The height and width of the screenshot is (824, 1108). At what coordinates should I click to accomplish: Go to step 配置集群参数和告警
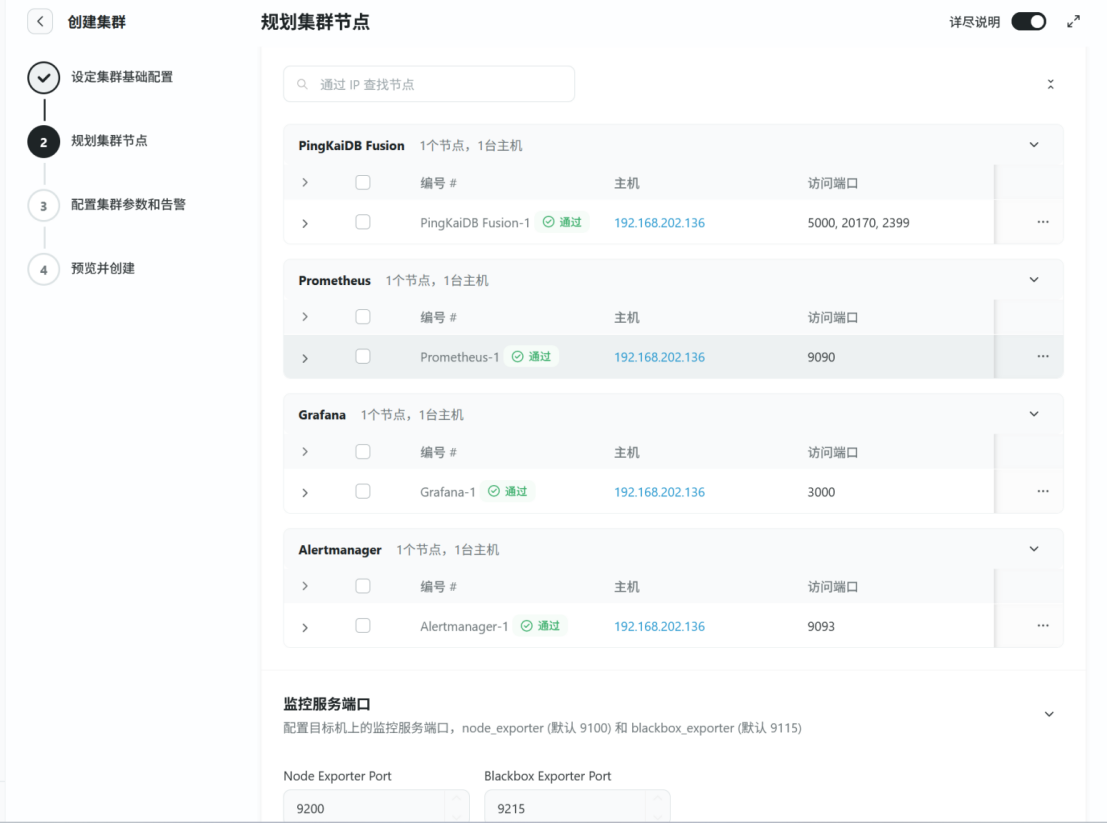click(128, 205)
